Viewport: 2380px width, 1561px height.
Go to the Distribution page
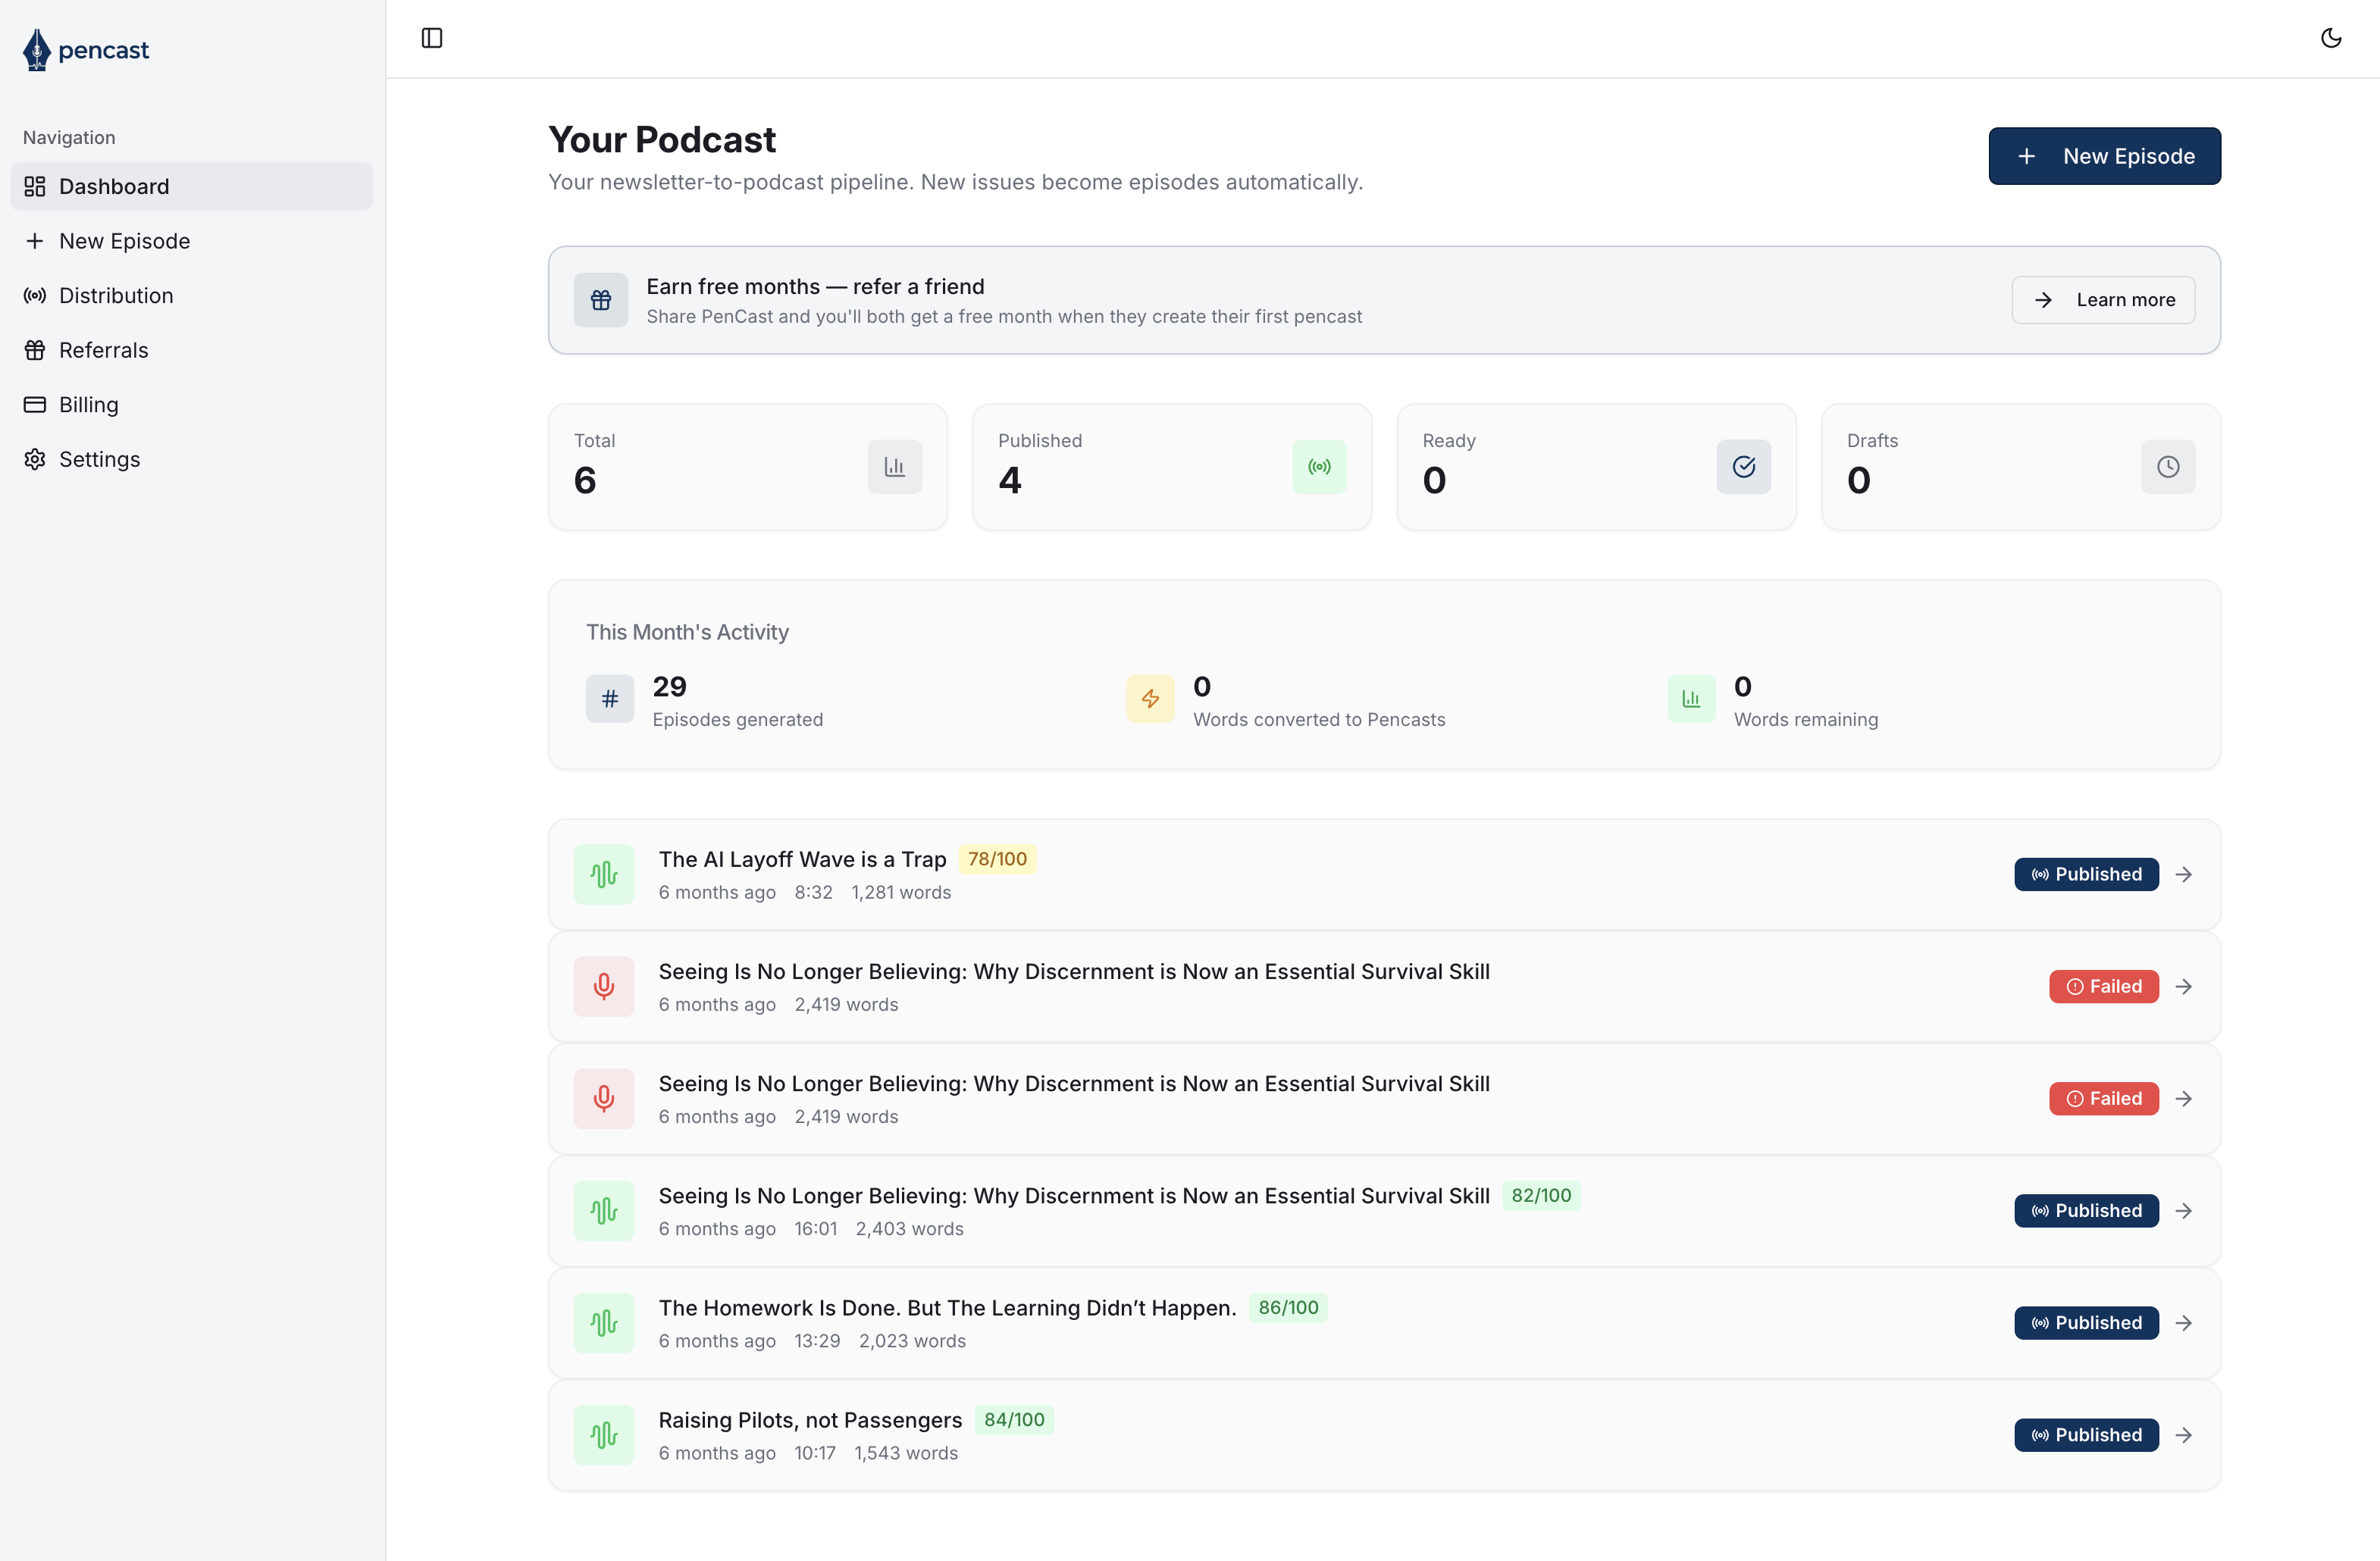pyautogui.click(x=191, y=295)
